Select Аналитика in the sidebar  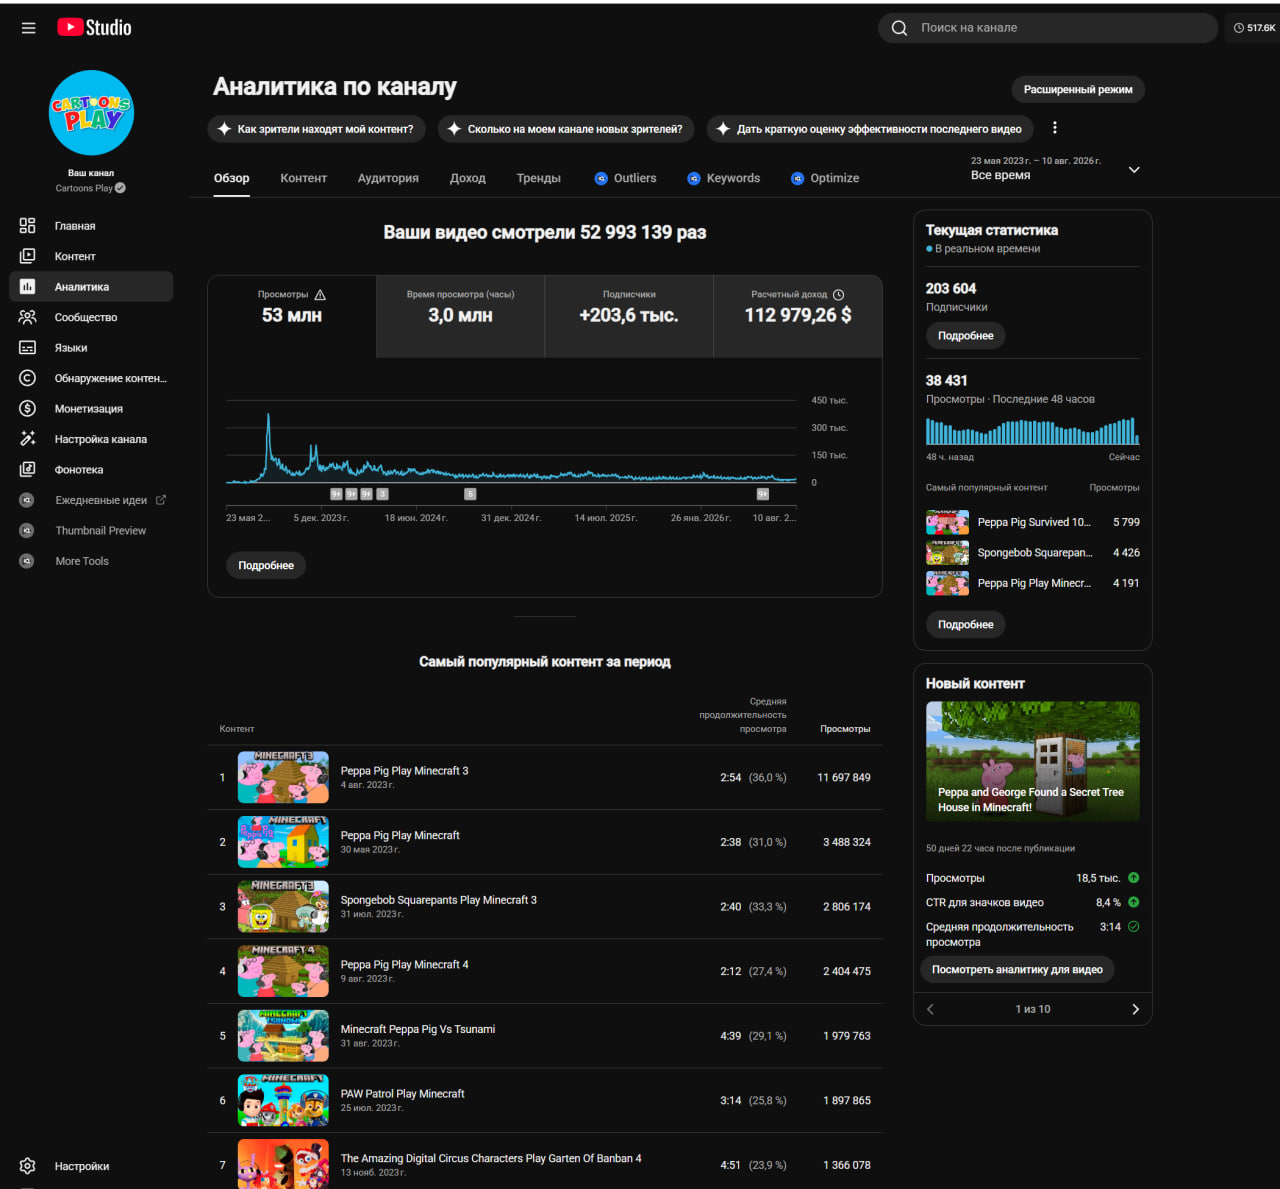91,287
